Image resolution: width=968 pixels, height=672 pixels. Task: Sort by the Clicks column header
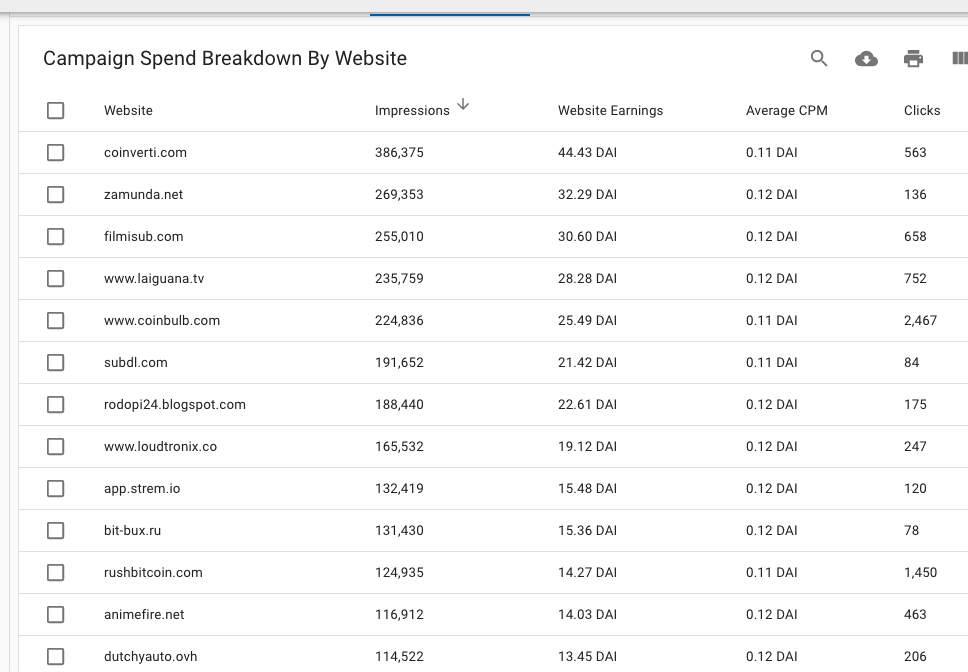tap(922, 110)
